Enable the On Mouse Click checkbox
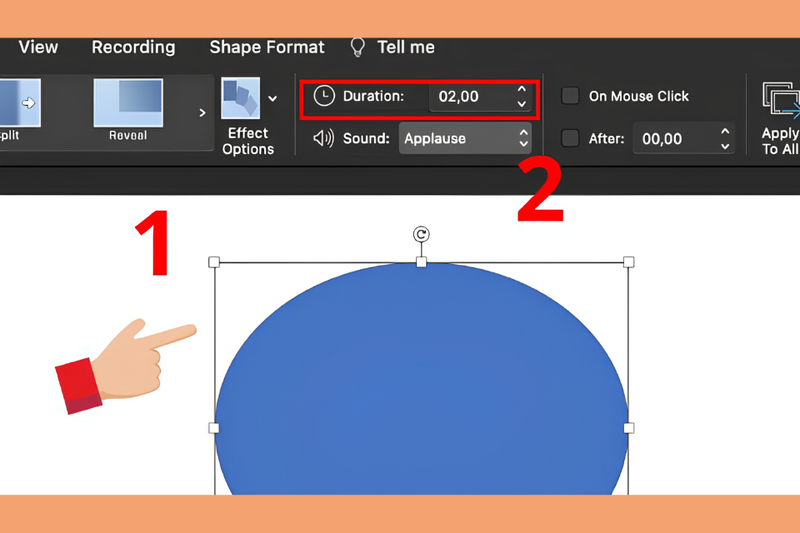The height and width of the screenshot is (533, 800). coord(570,96)
